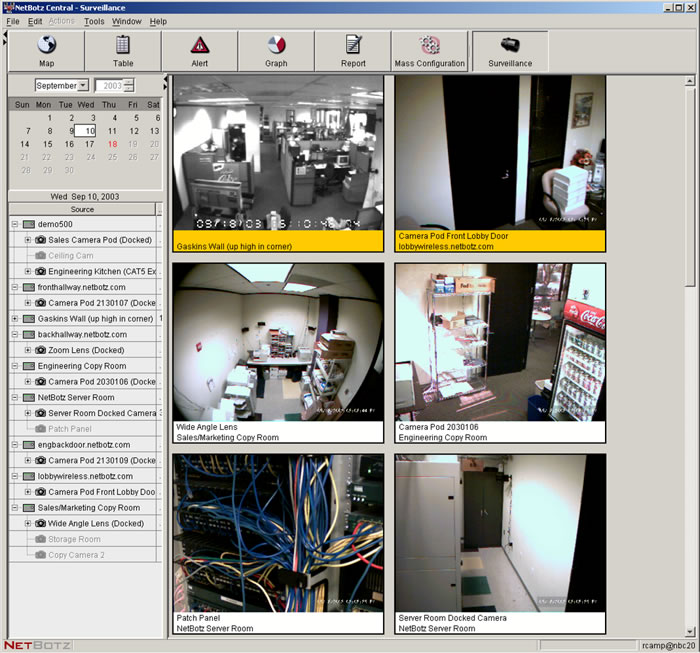The image size is (700, 653).
Task: Open the Alert view
Action: tap(200, 51)
